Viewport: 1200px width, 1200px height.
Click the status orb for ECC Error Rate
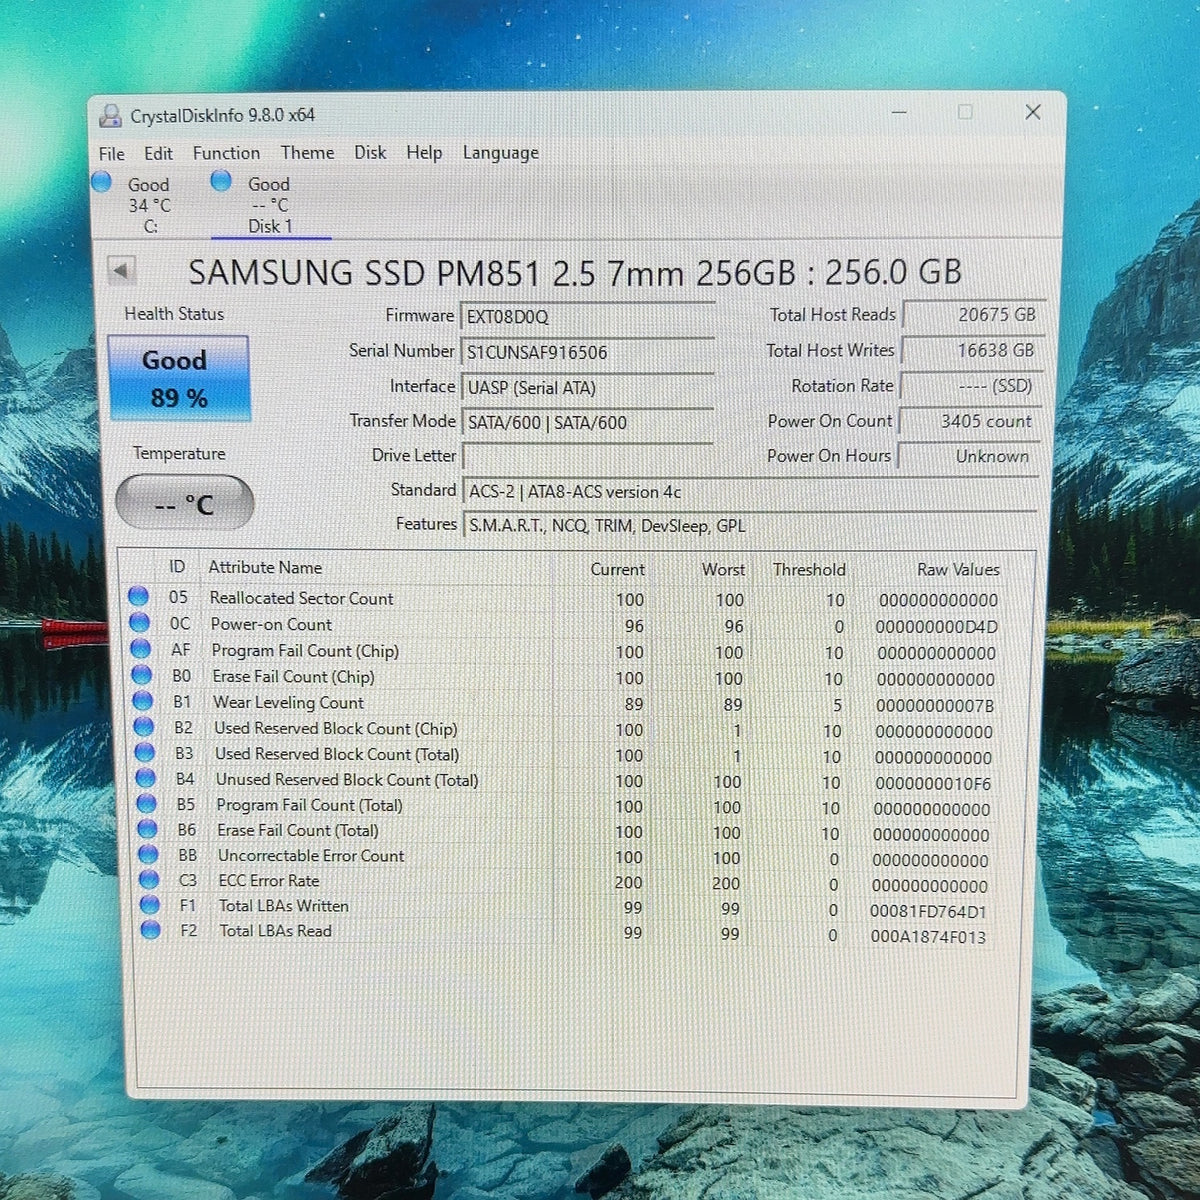coord(149,879)
